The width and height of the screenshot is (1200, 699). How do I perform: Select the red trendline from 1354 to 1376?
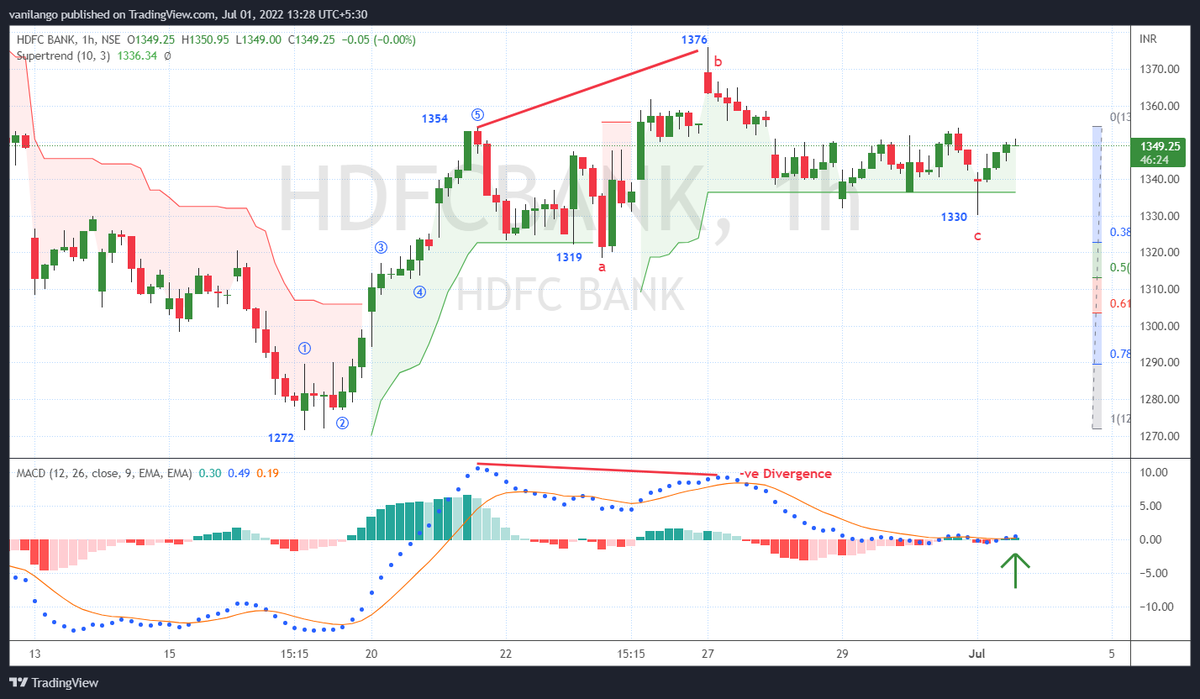pyautogui.click(x=587, y=89)
